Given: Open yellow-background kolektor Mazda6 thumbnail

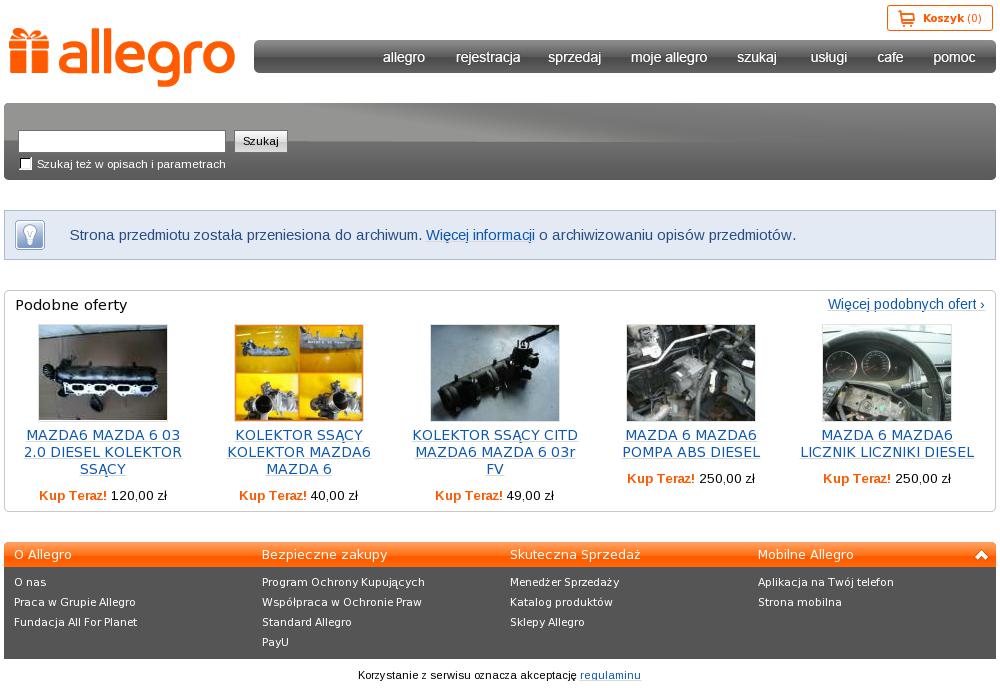Looking at the screenshot, I should point(298,372).
